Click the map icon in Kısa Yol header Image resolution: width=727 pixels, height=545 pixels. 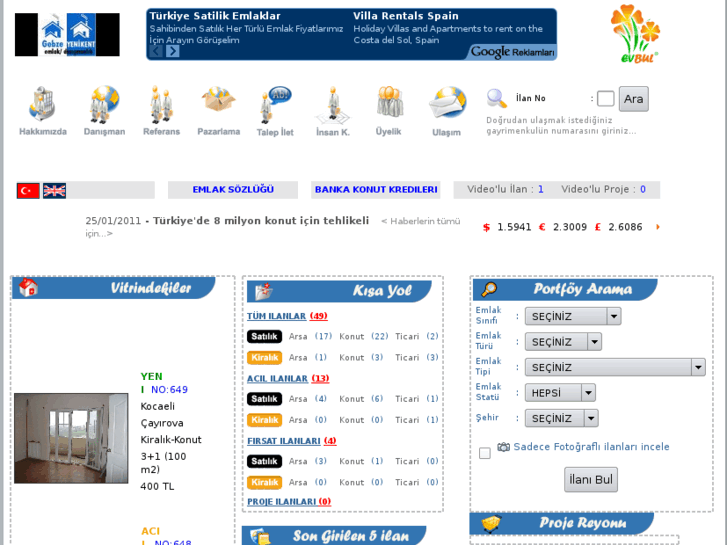point(264,291)
